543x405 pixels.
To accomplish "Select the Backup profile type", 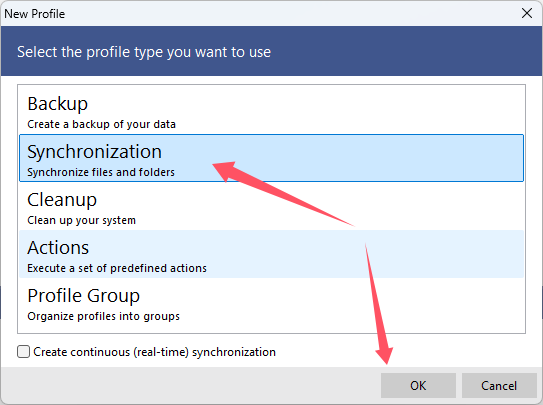I will click(271, 110).
